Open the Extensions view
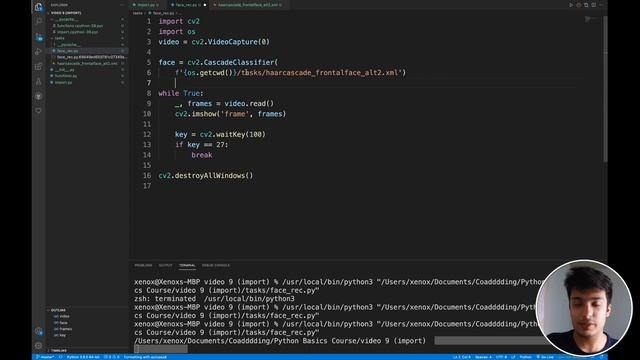This screenshot has height=360, width=640. coord(38,67)
